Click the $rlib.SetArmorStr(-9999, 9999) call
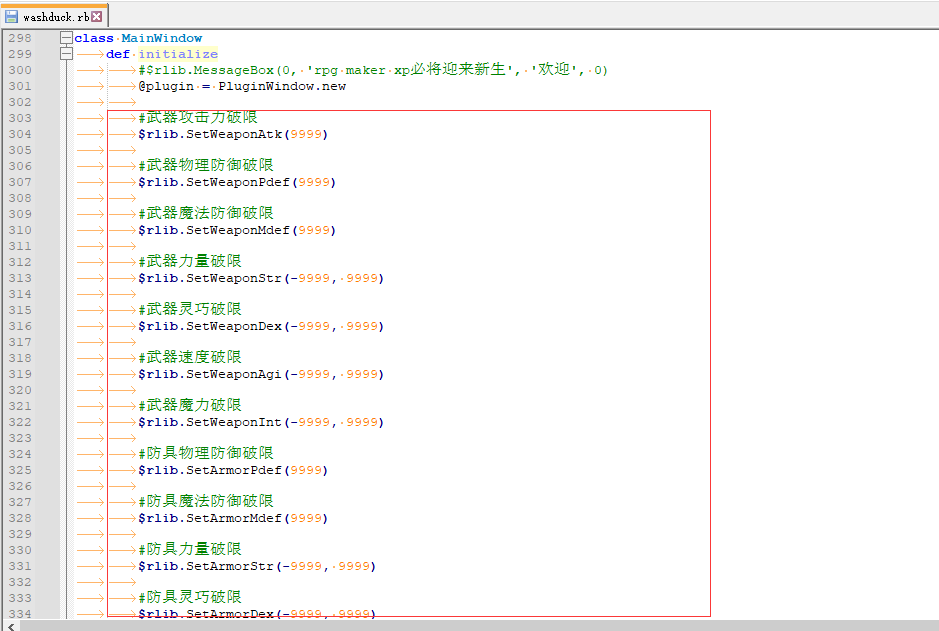Image resolution: width=939 pixels, height=631 pixels. (x=257, y=566)
